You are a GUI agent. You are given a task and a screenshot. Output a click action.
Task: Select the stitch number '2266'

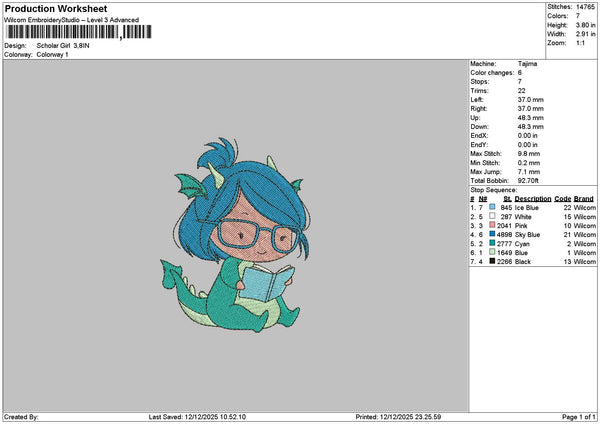(504, 262)
